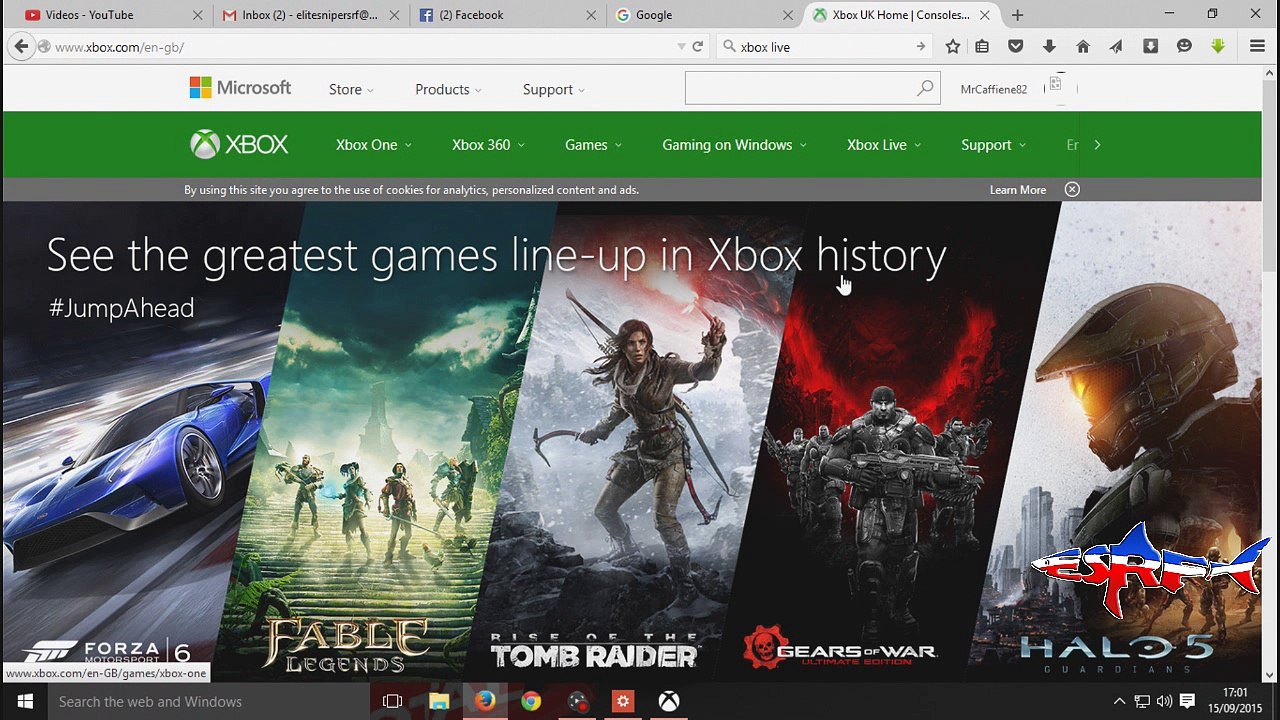This screenshot has width=1280, height=720.
Task: Open the Xbox 360 dropdown menu
Action: (x=488, y=145)
